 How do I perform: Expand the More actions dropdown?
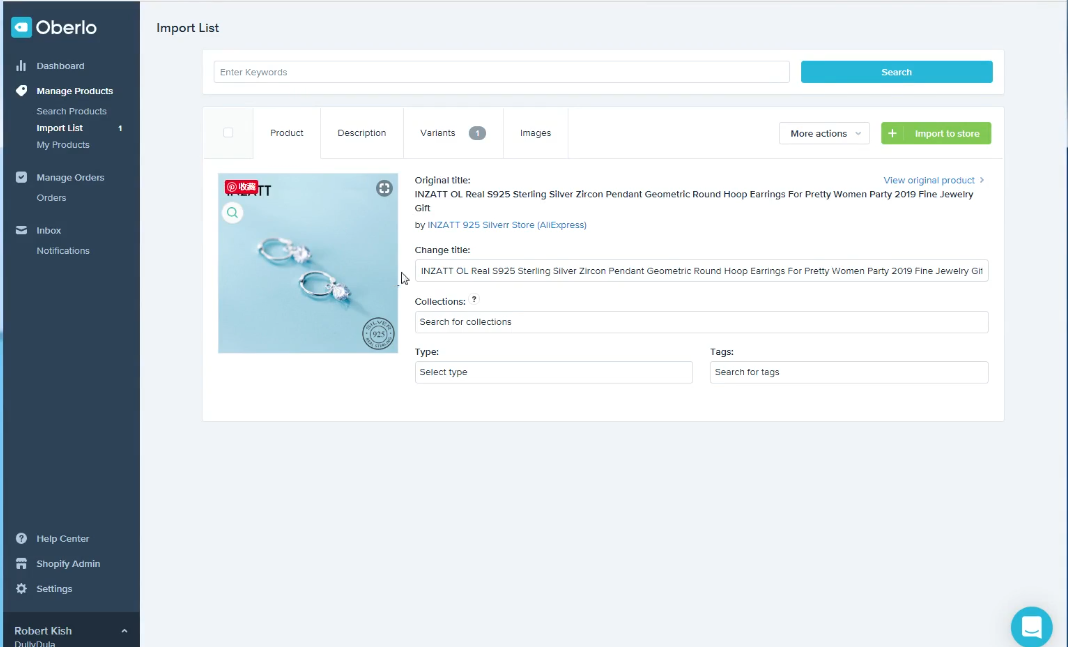click(x=824, y=134)
